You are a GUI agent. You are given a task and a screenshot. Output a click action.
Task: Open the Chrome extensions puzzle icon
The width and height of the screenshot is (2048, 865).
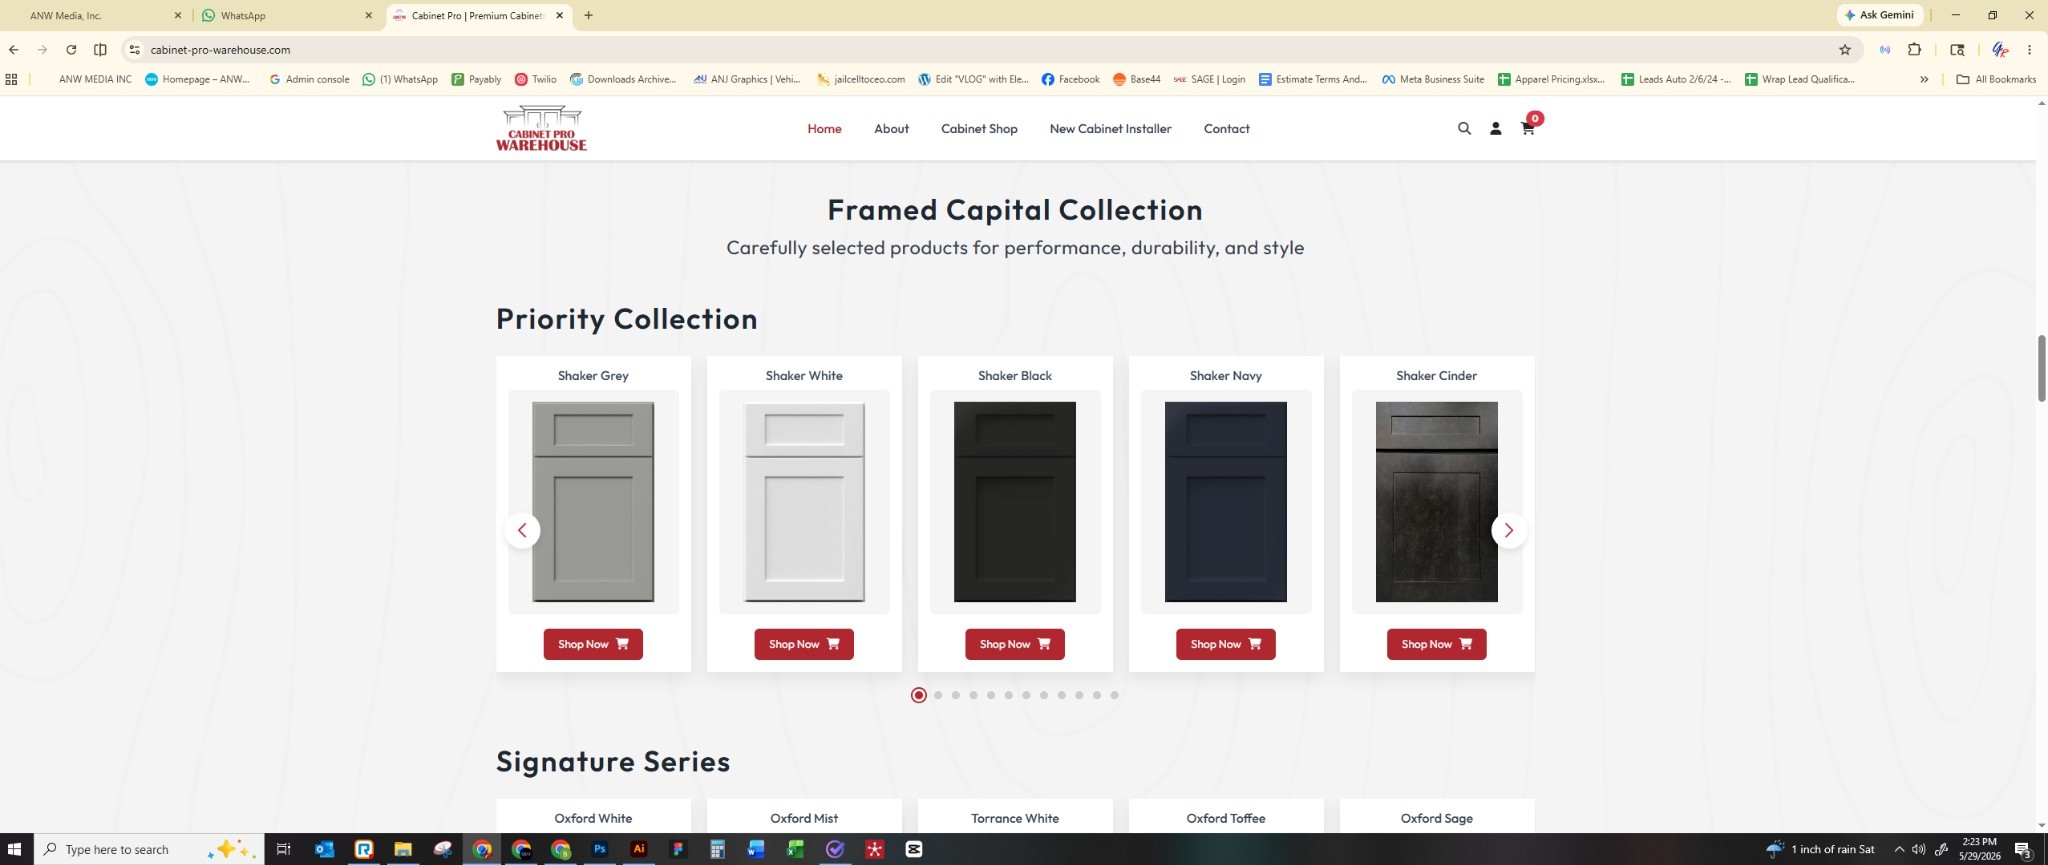[x=1915, y=49]
